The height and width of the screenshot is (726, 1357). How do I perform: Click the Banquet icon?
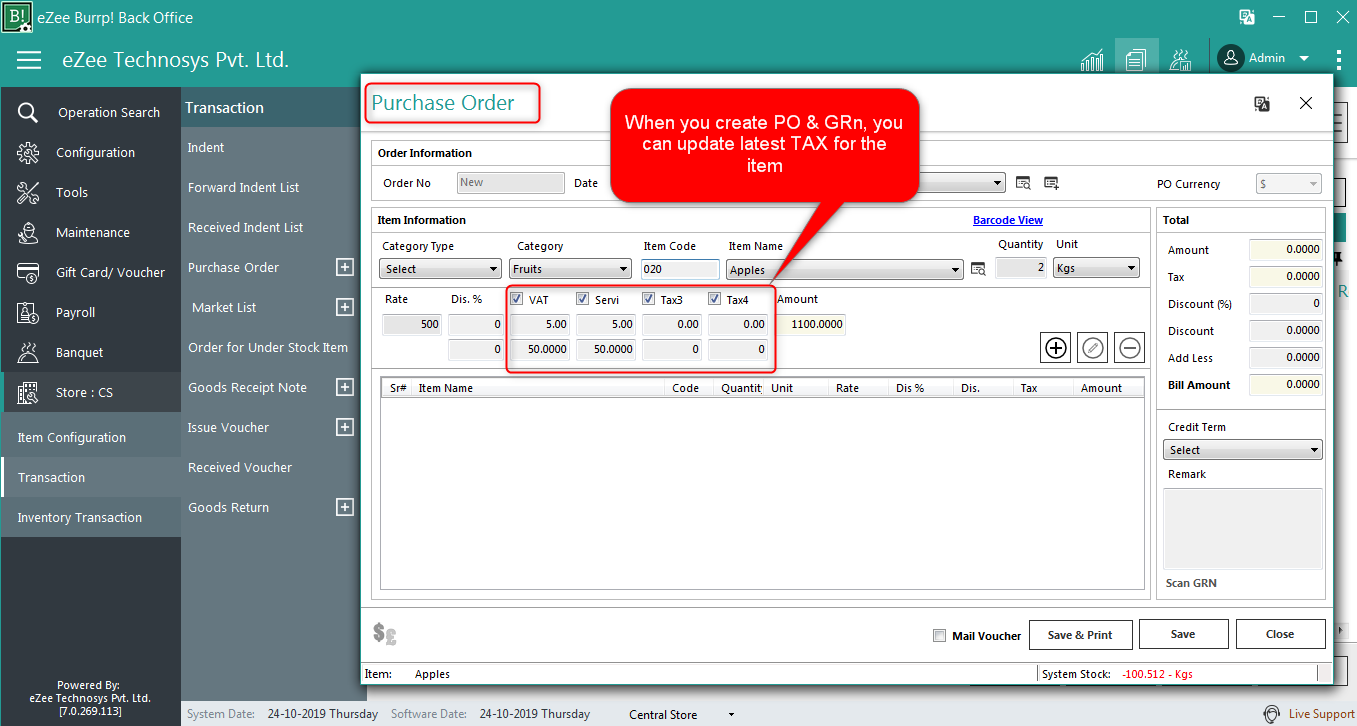(x=28, y=352)
